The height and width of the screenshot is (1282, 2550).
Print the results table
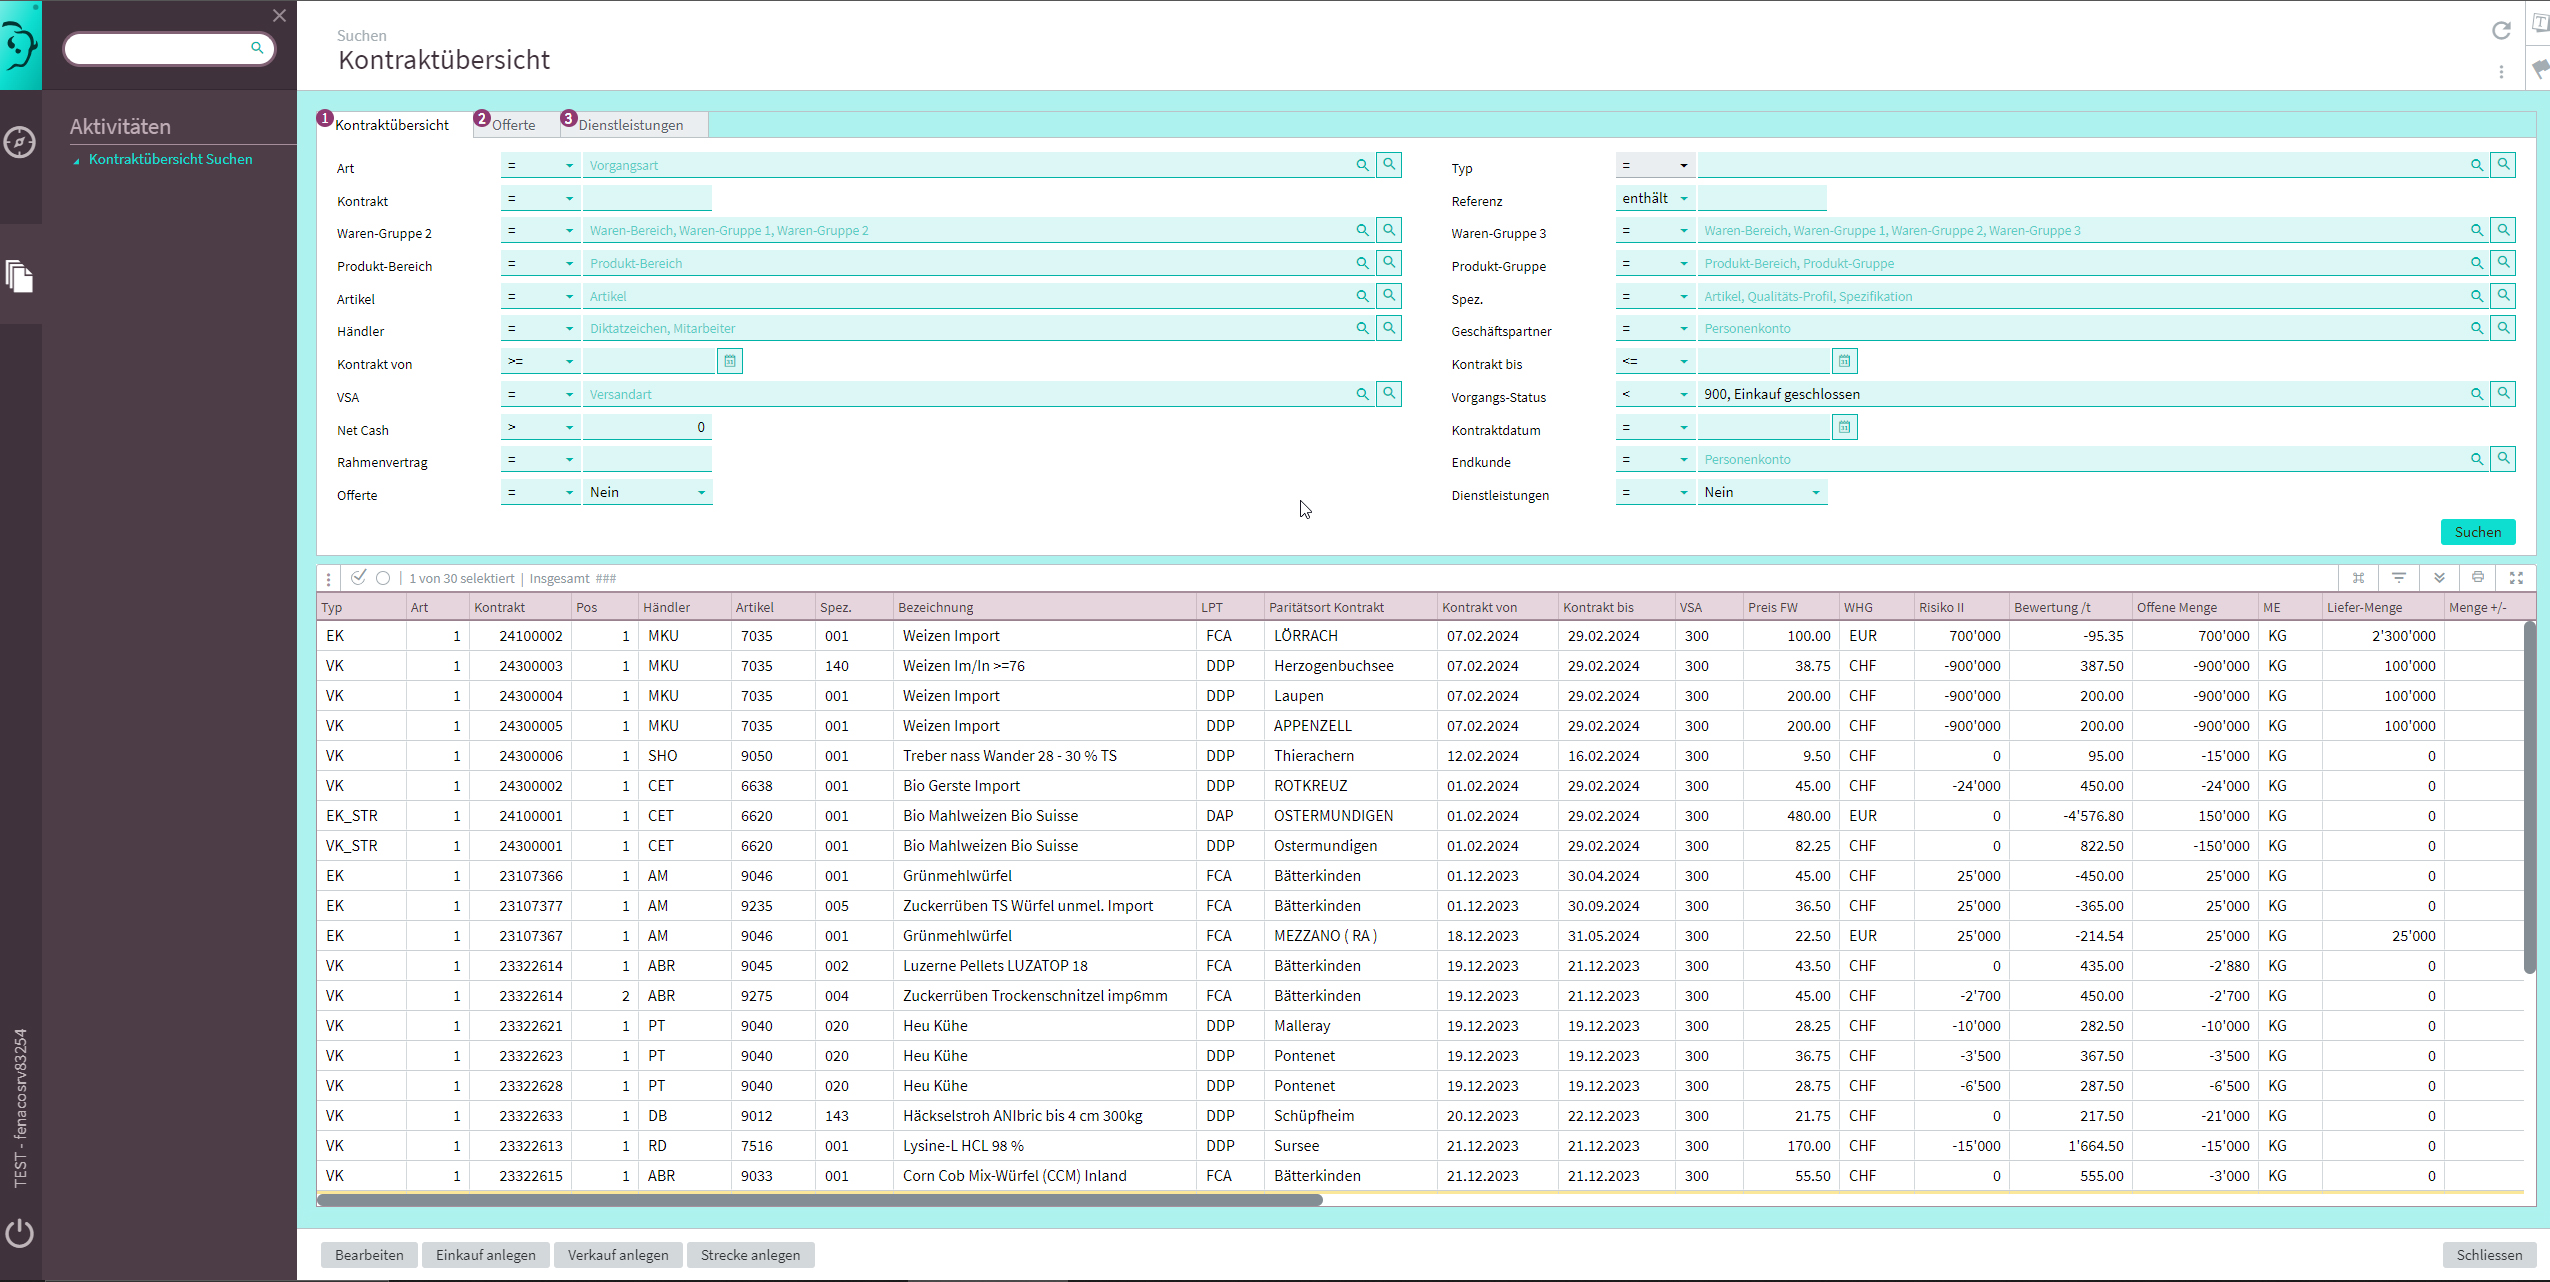pos(2477,578)
